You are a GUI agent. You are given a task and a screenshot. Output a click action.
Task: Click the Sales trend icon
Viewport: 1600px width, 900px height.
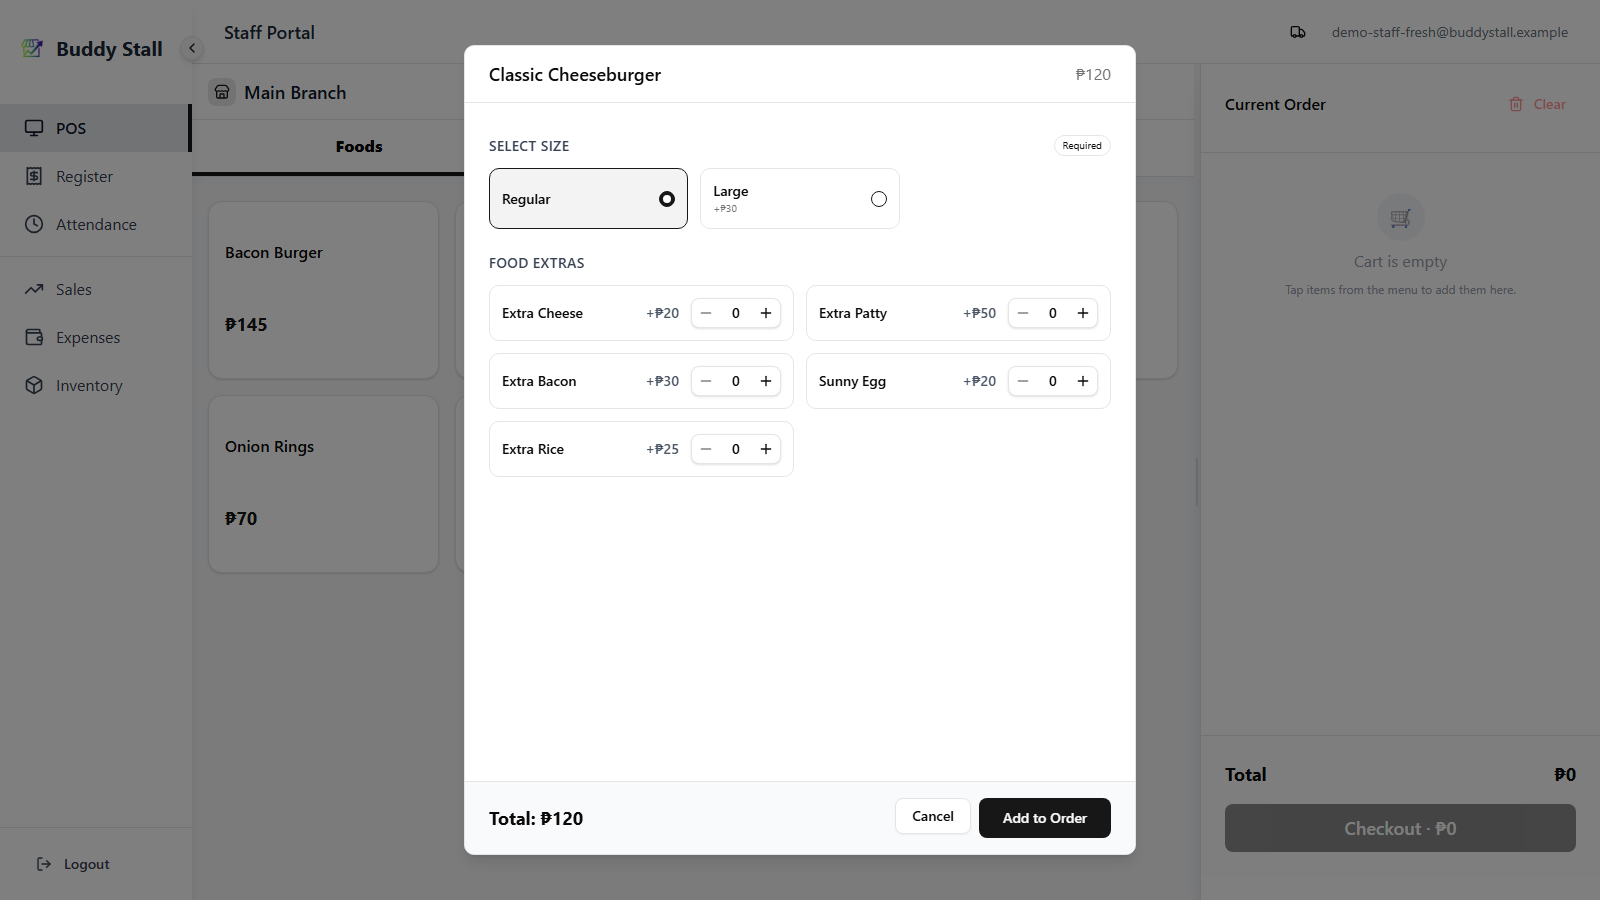pos(34,289)
